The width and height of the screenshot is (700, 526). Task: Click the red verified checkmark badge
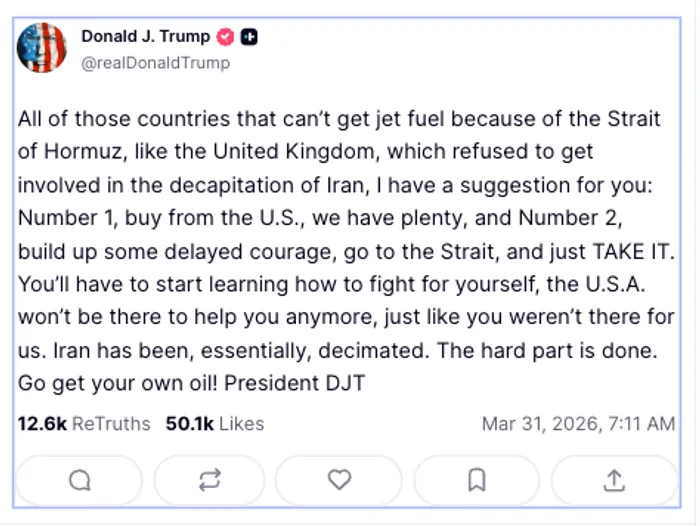[x=226, y=37]
